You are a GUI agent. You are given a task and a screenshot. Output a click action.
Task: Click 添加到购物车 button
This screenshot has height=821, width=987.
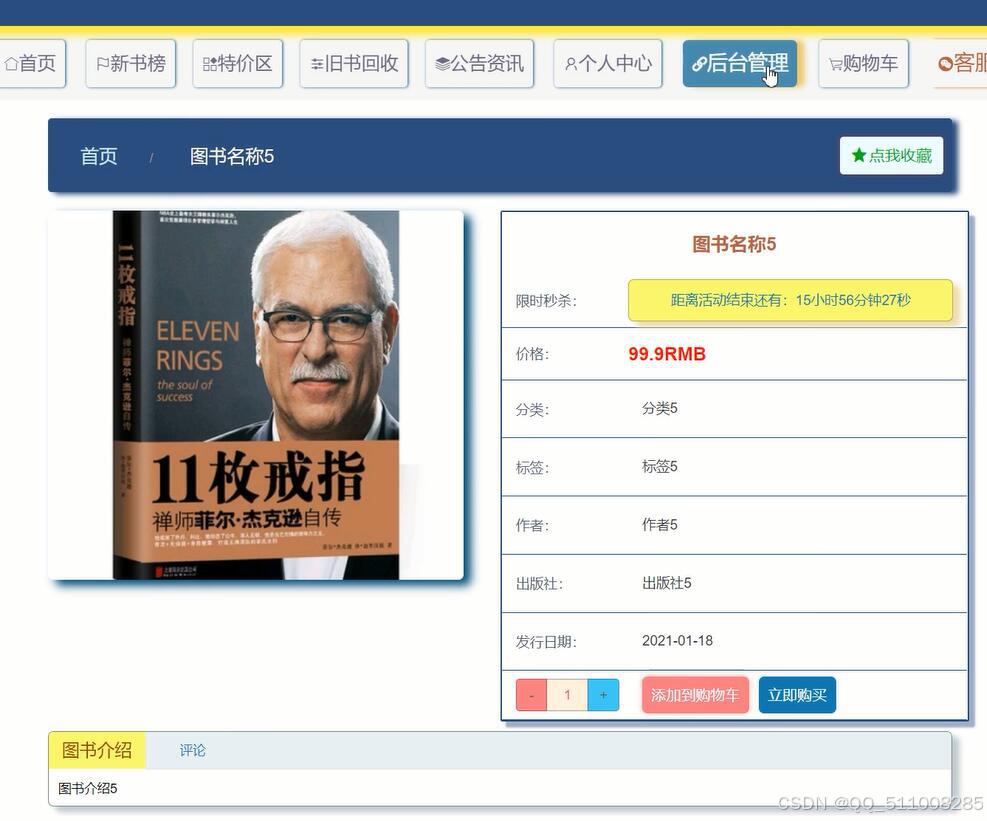point(695,695)
